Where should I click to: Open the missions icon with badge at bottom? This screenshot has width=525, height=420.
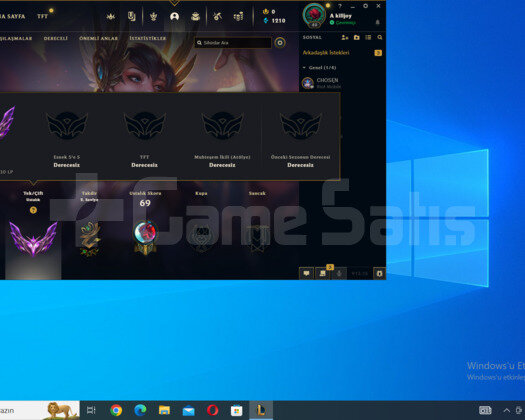tap(323, 273)
